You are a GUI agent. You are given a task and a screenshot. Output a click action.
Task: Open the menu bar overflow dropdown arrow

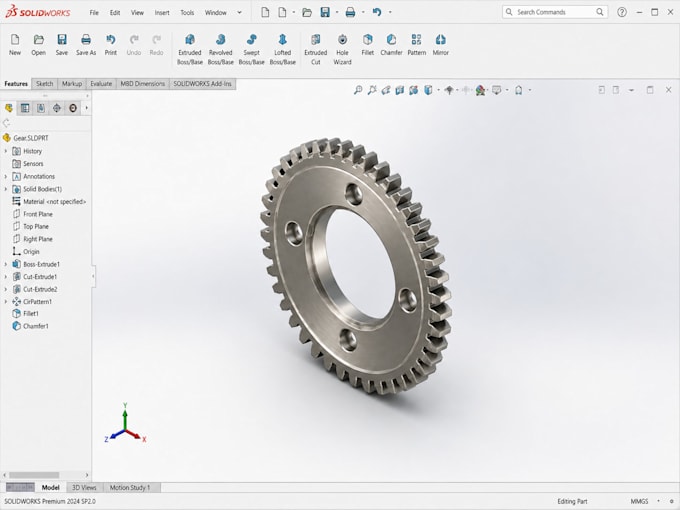point(239,13)
